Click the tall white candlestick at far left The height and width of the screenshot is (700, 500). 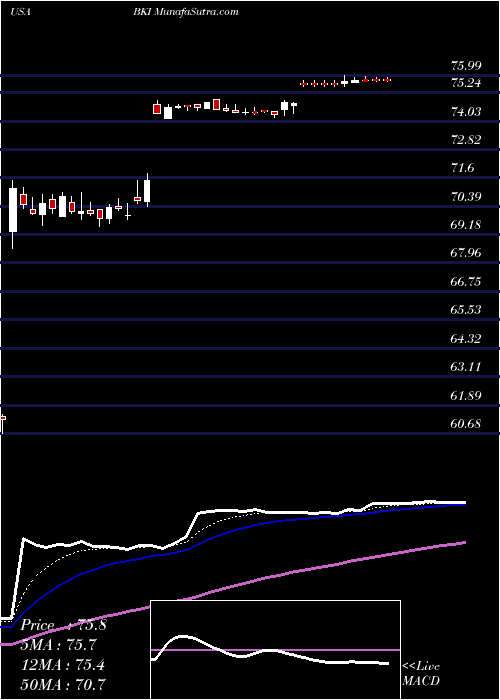(13, 210)
